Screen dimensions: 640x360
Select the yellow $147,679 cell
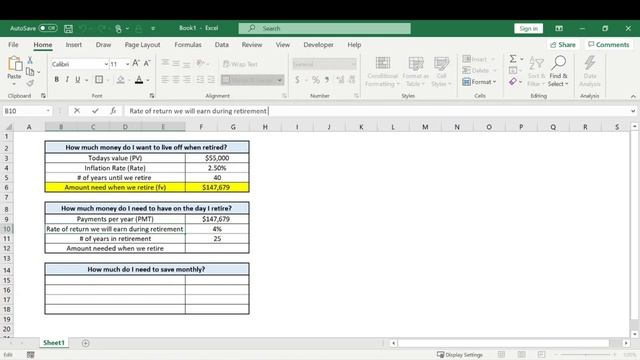coord(217,187)
